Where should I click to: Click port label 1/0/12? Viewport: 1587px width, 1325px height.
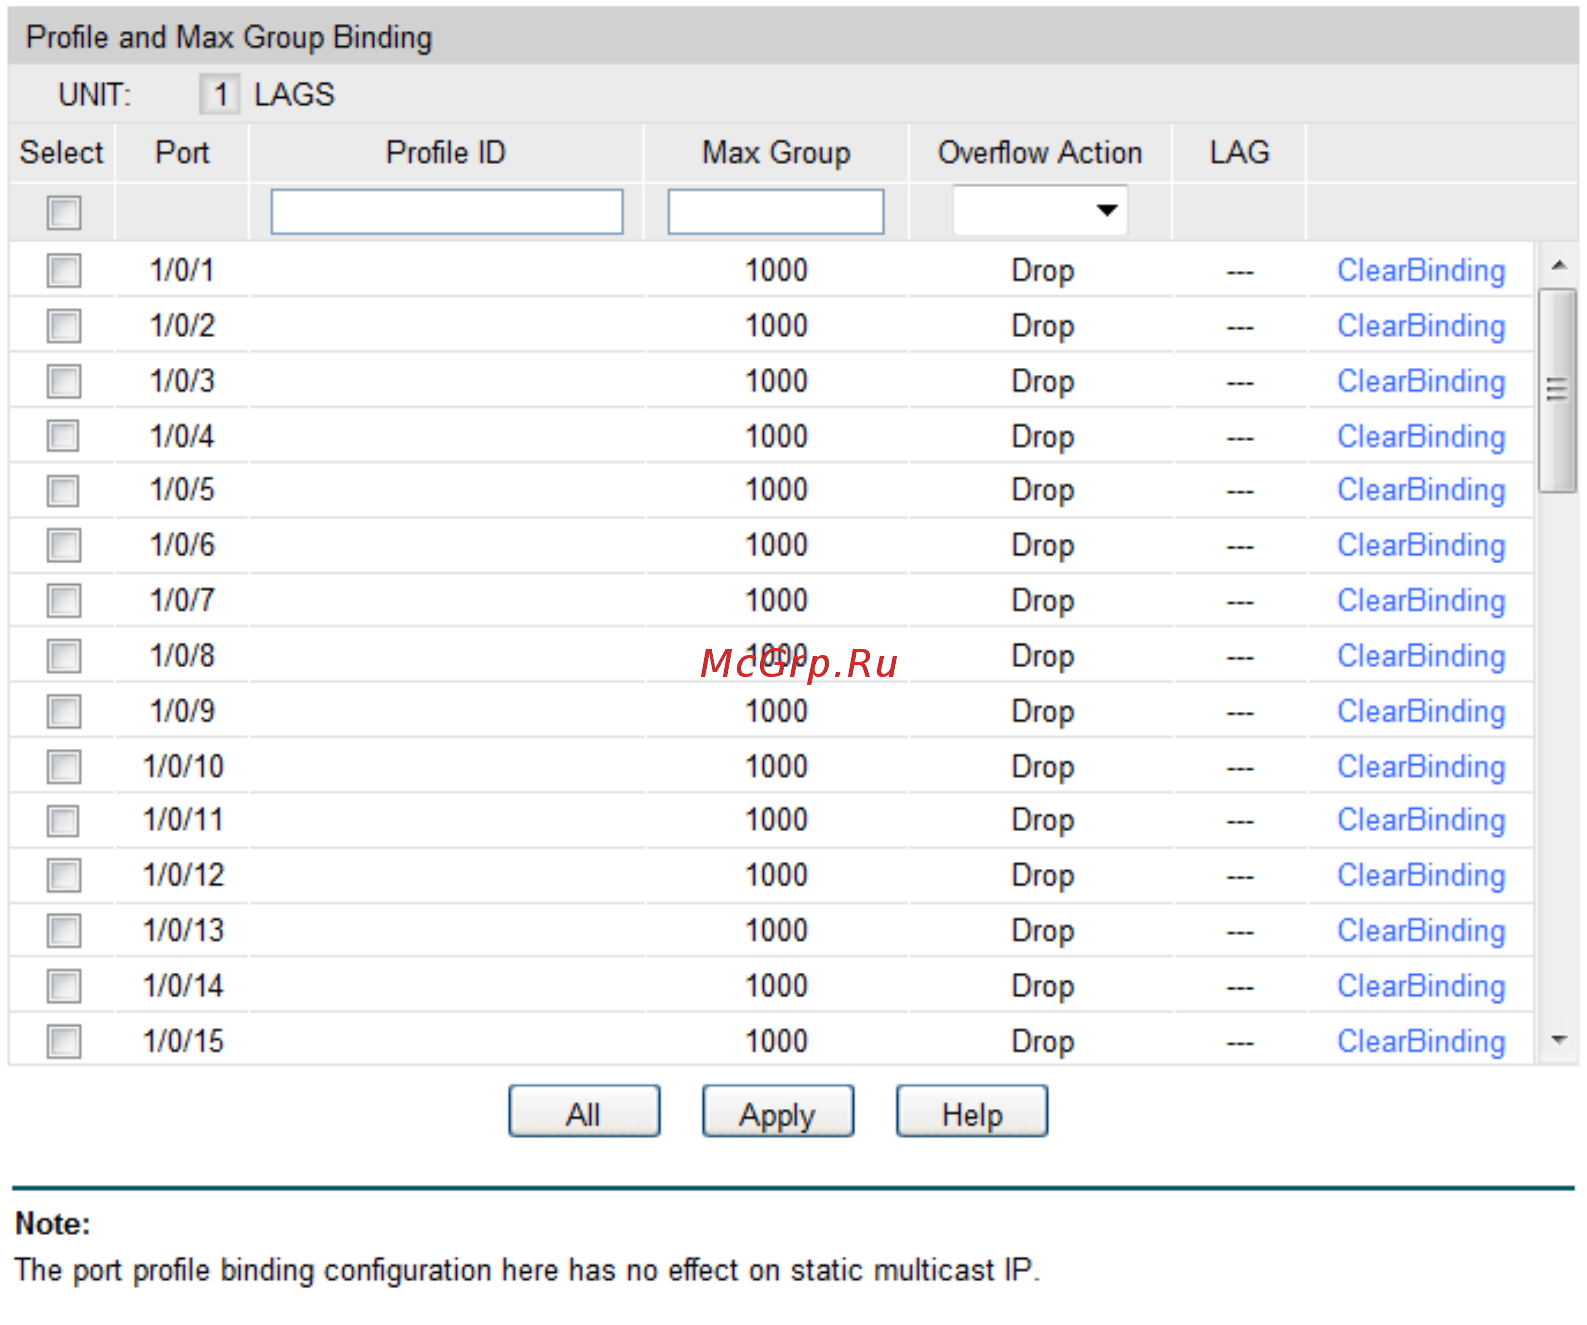click(x=183, y=875)
